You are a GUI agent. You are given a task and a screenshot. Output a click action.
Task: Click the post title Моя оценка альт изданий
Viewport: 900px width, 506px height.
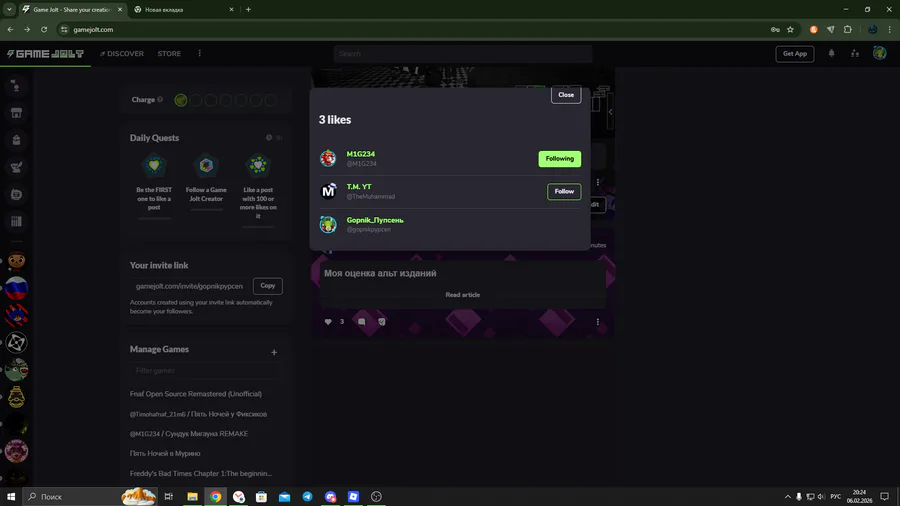380,273
